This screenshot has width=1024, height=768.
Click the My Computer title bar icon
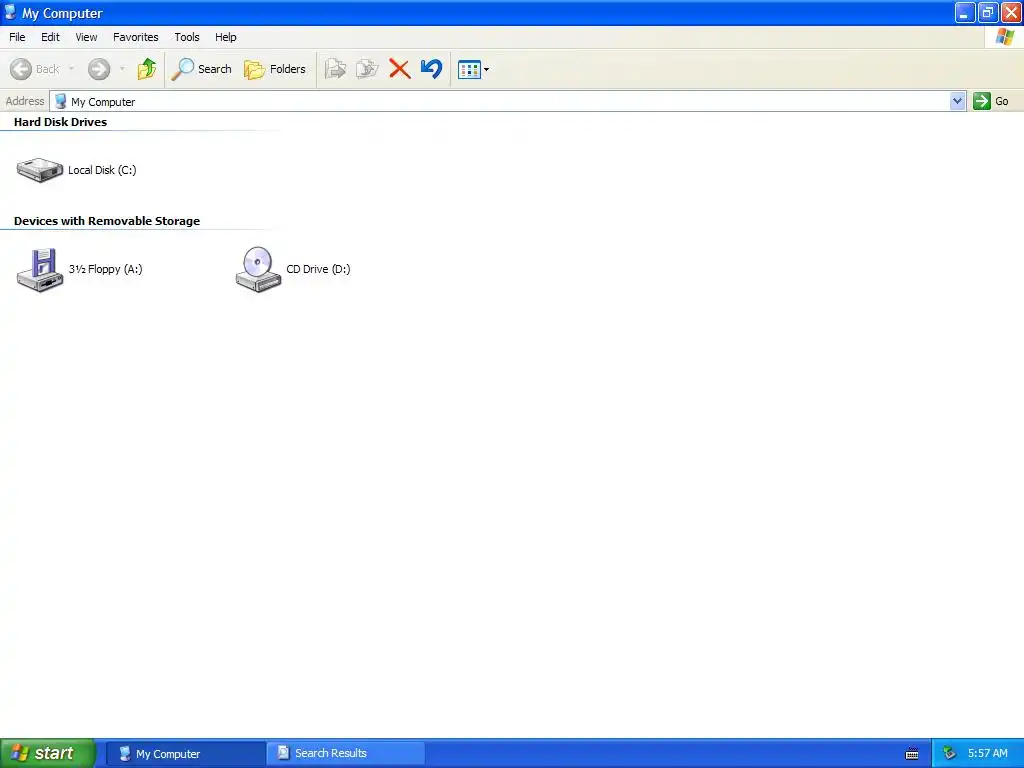[10, 12]
